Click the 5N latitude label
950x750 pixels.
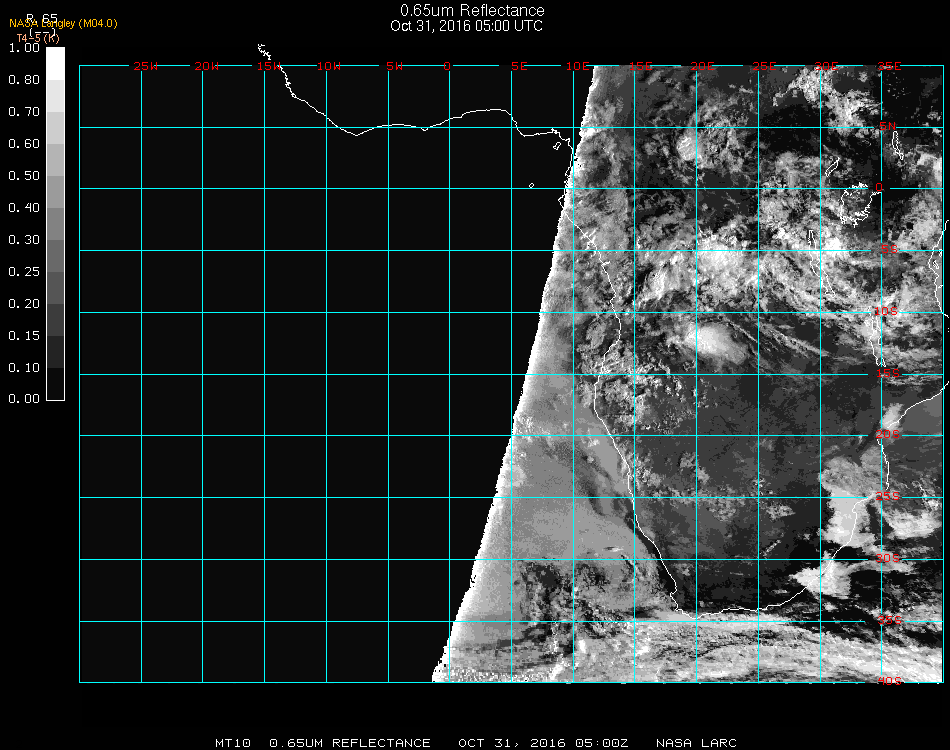coord(886,126)
